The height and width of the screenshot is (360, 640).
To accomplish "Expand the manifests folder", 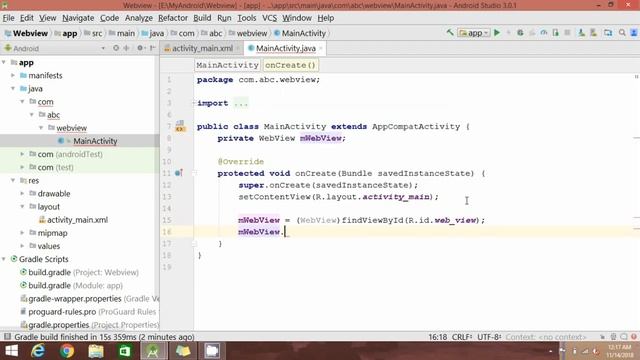I will (13, 76).
